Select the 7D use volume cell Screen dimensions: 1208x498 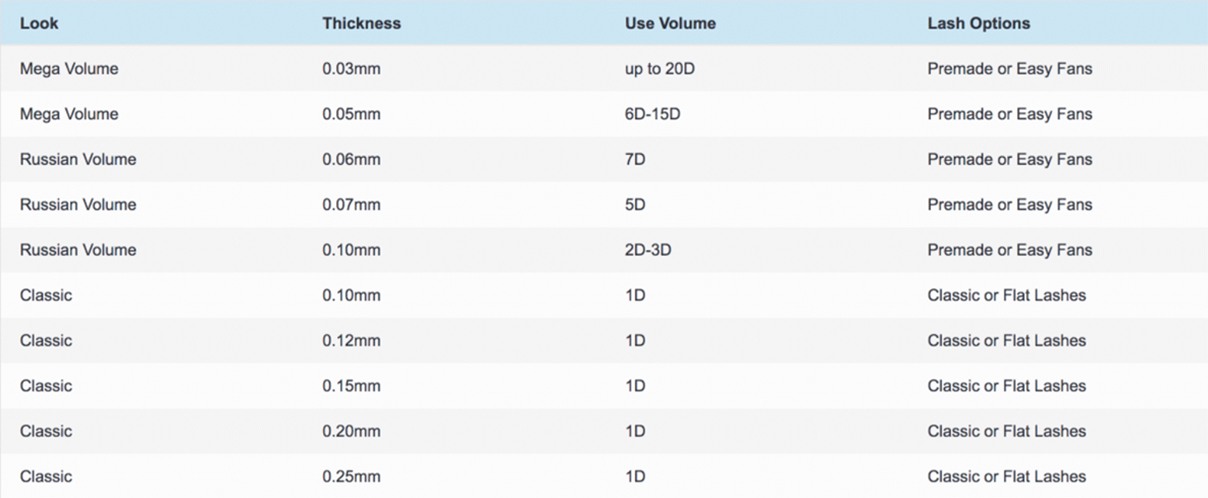(x=635, y=159)
